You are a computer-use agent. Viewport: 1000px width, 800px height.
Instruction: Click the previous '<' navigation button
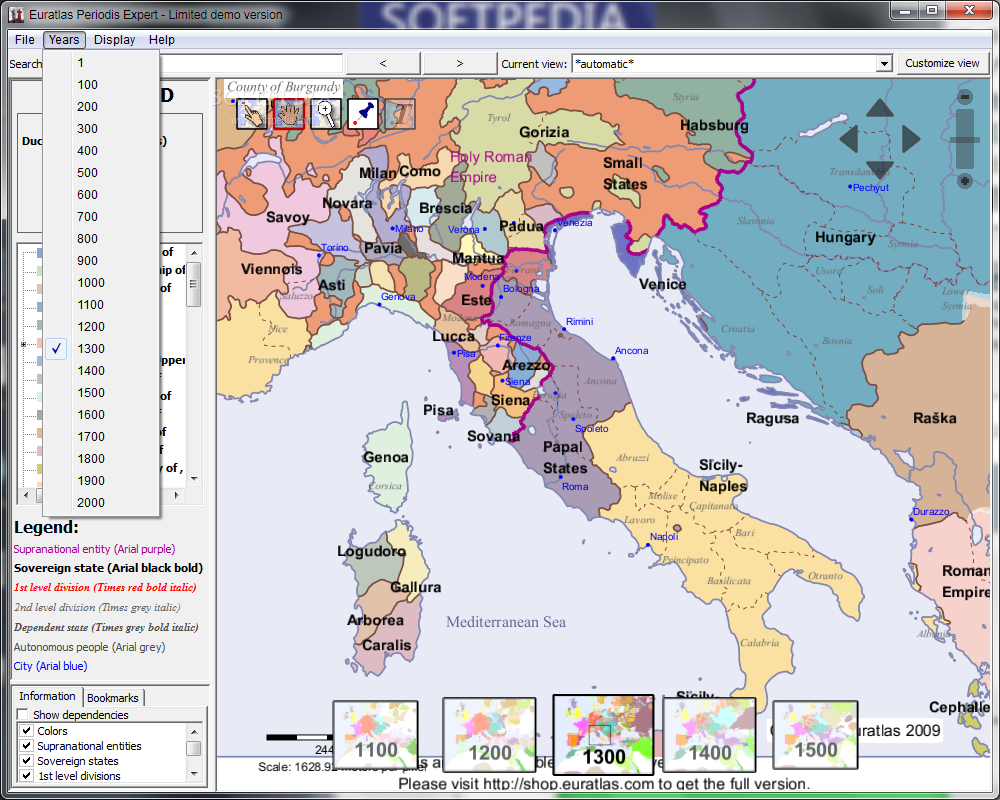[x=383, y=63]
